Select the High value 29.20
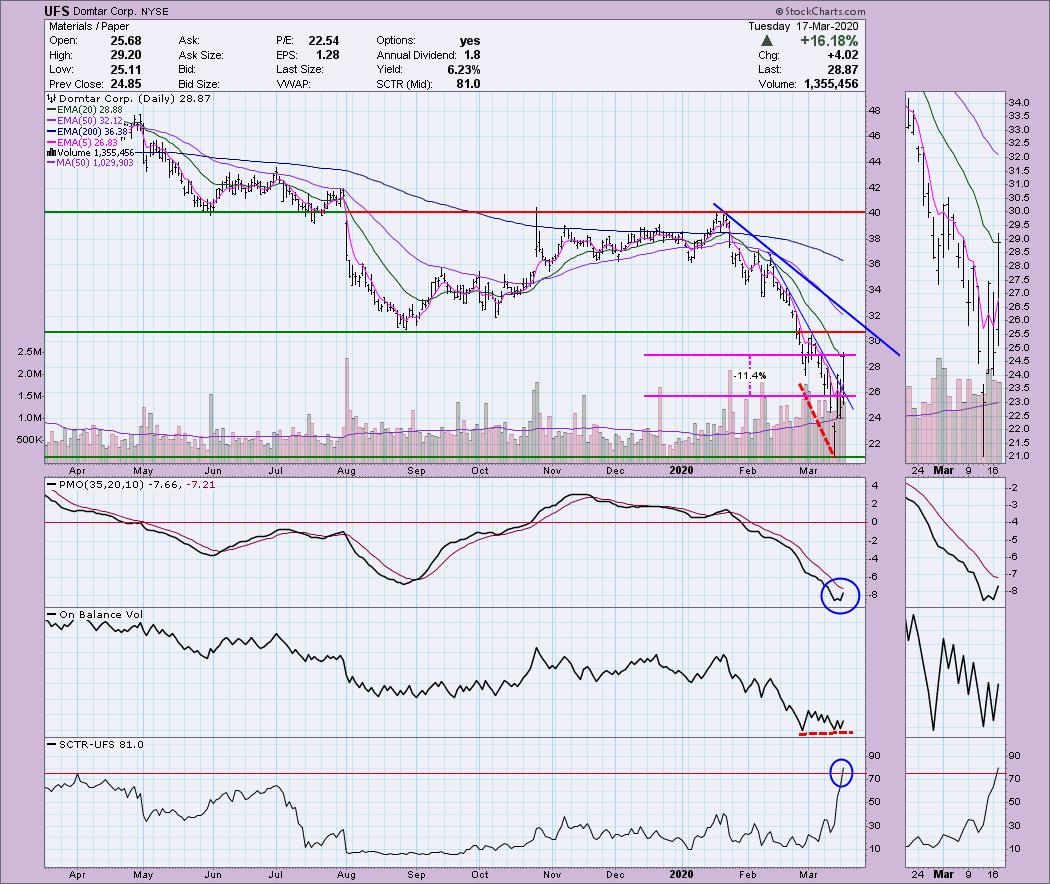The width and height of the screenshot is (1050, 884). 126,56
